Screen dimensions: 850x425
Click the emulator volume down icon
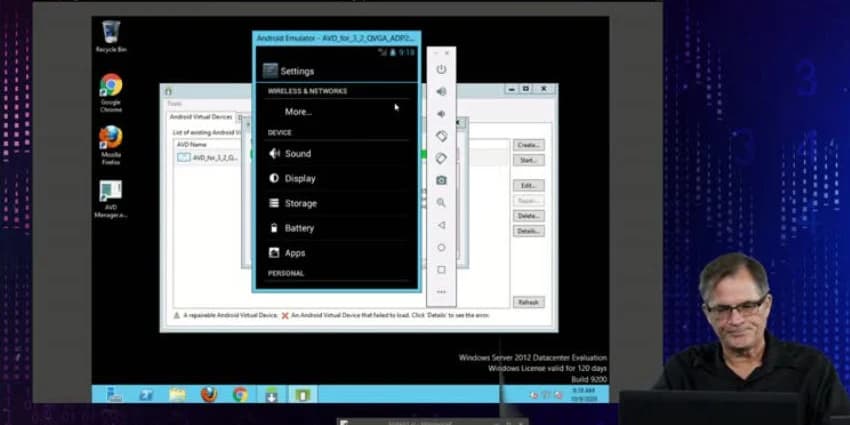(441, 114)
